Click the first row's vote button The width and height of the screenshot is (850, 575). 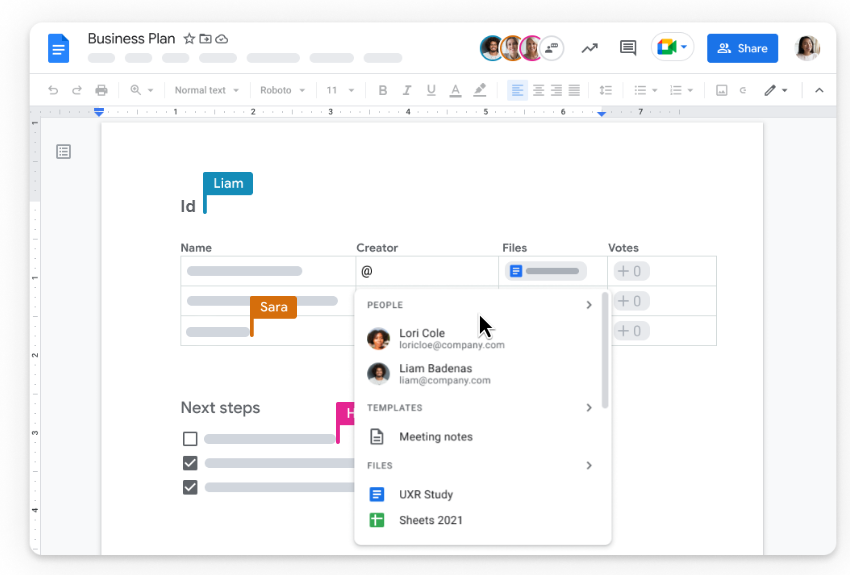pos(632,271)
